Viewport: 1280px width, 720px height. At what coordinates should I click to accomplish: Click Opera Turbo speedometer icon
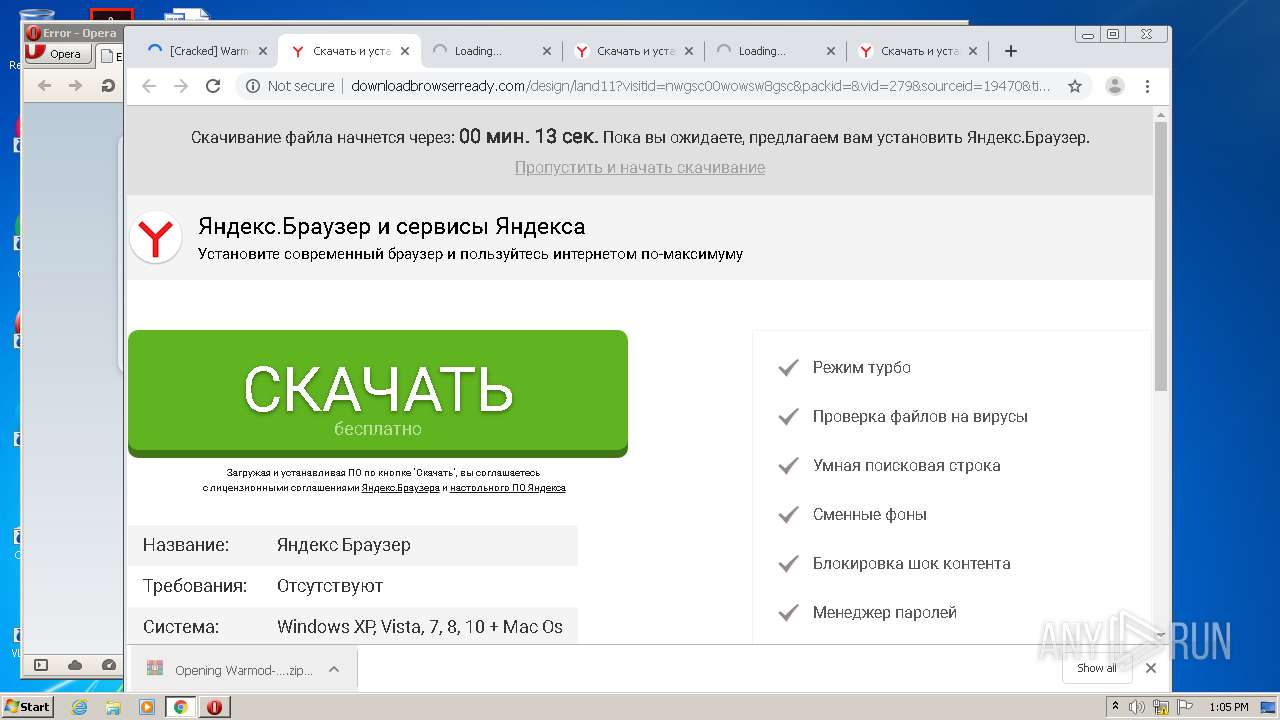click(109, 665)
